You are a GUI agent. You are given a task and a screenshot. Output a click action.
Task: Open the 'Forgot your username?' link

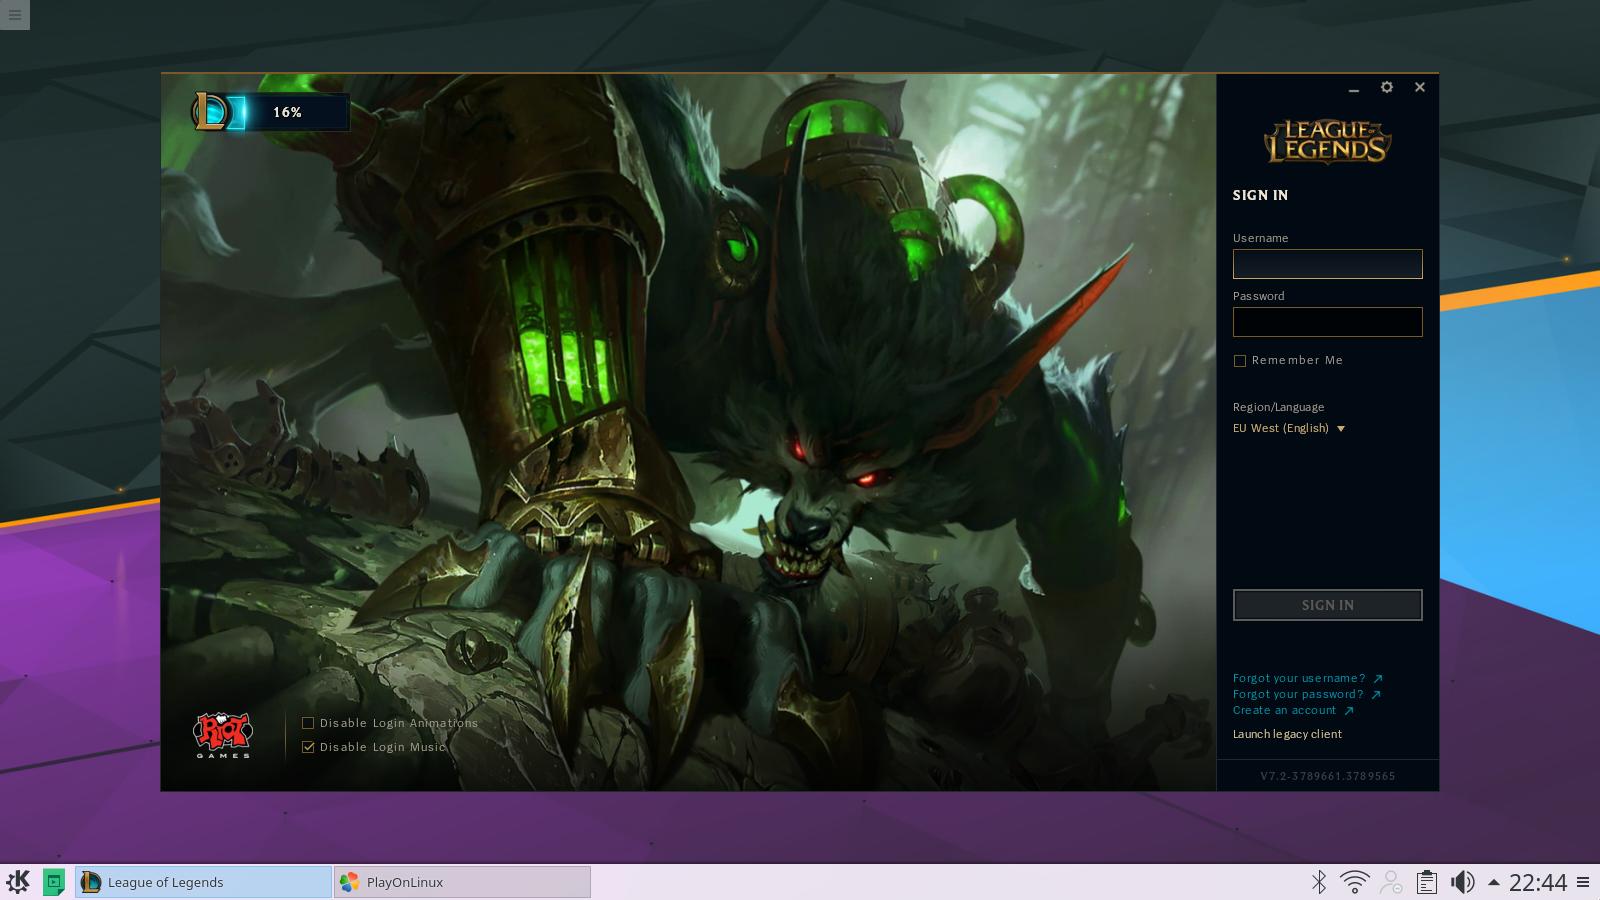(1307, 678)
